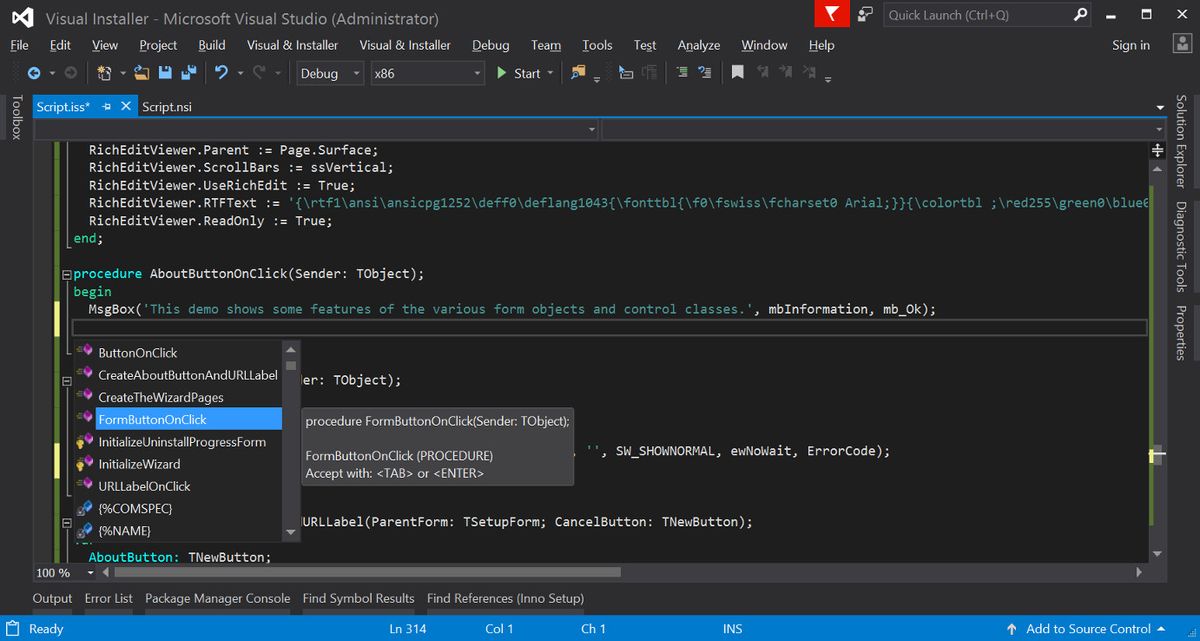Screen dimensions: 1200x641
Task: Click the send feedback icon
Action: point(865,15)
